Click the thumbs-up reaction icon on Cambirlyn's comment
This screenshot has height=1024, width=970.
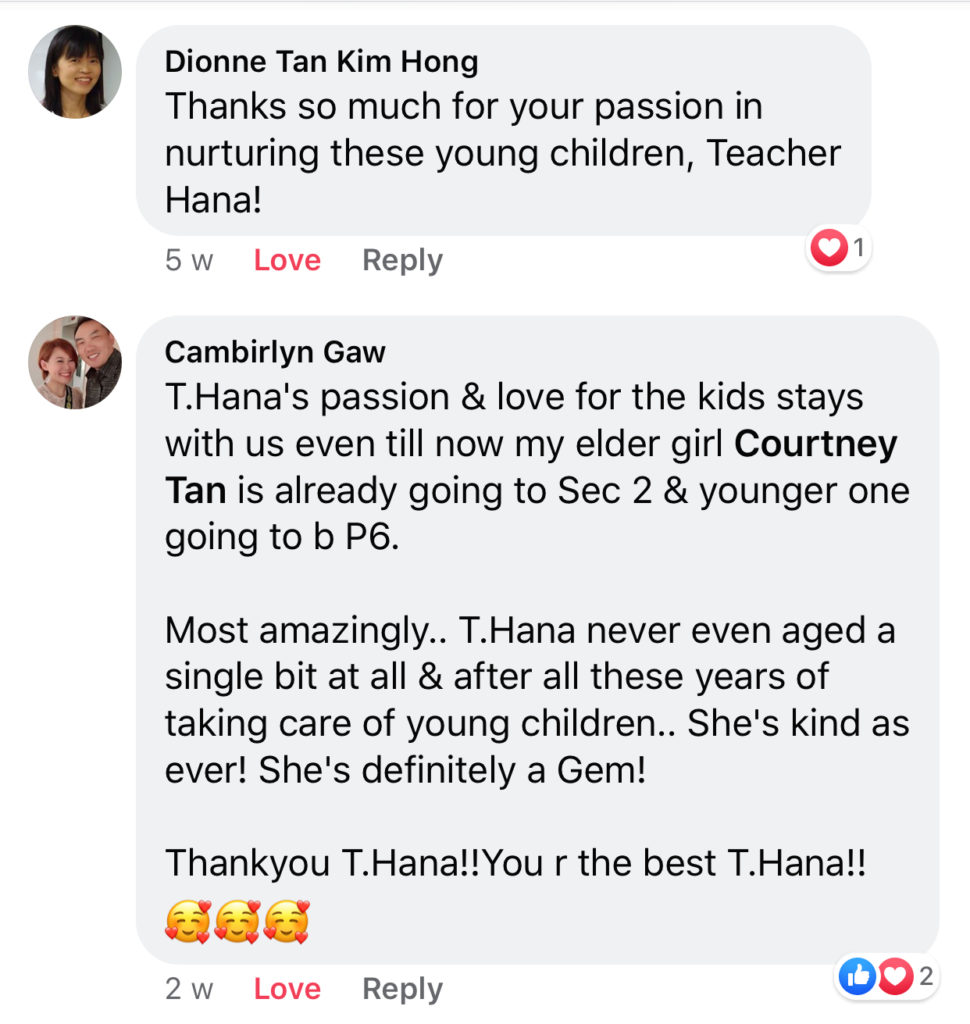[858, 977]
